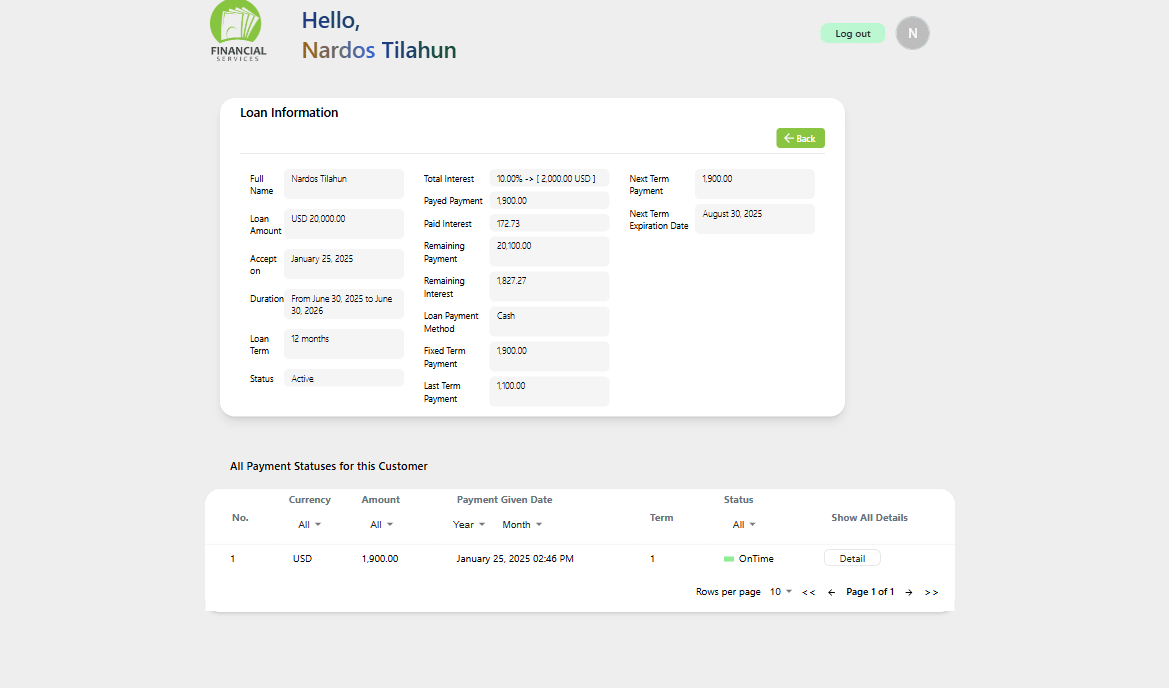Open Detail for the first payment row
The image size is (1169, 688).
(852, 558)
